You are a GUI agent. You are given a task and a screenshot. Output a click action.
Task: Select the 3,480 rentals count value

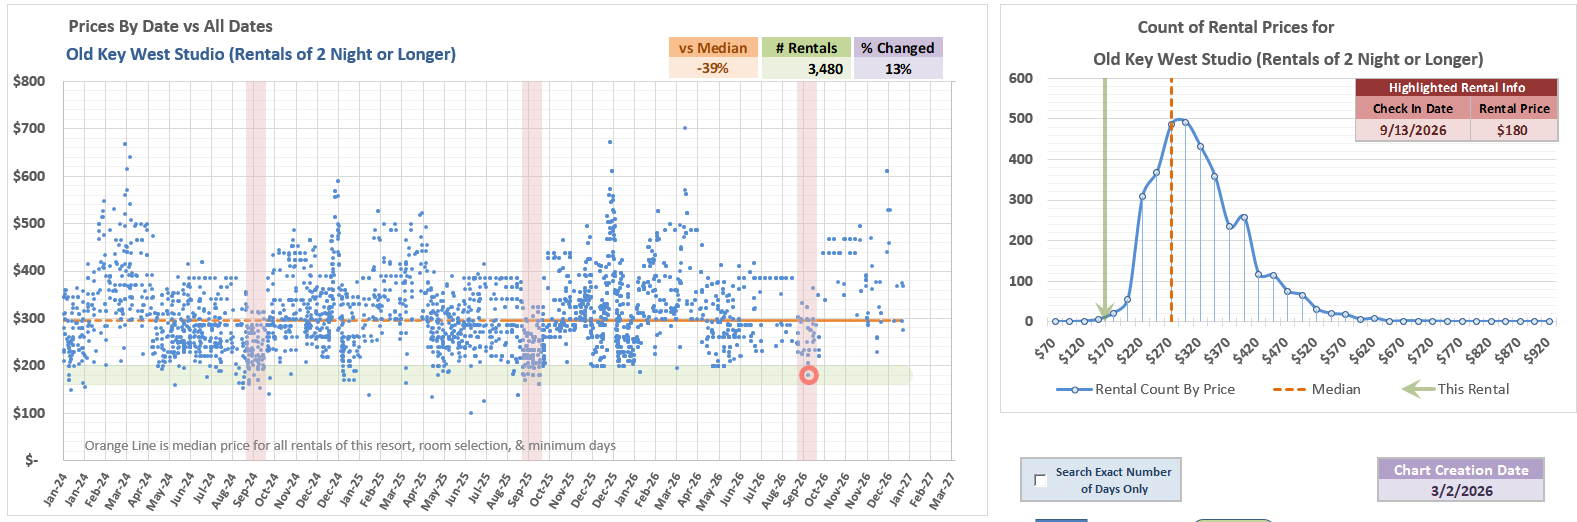(806, 69)
